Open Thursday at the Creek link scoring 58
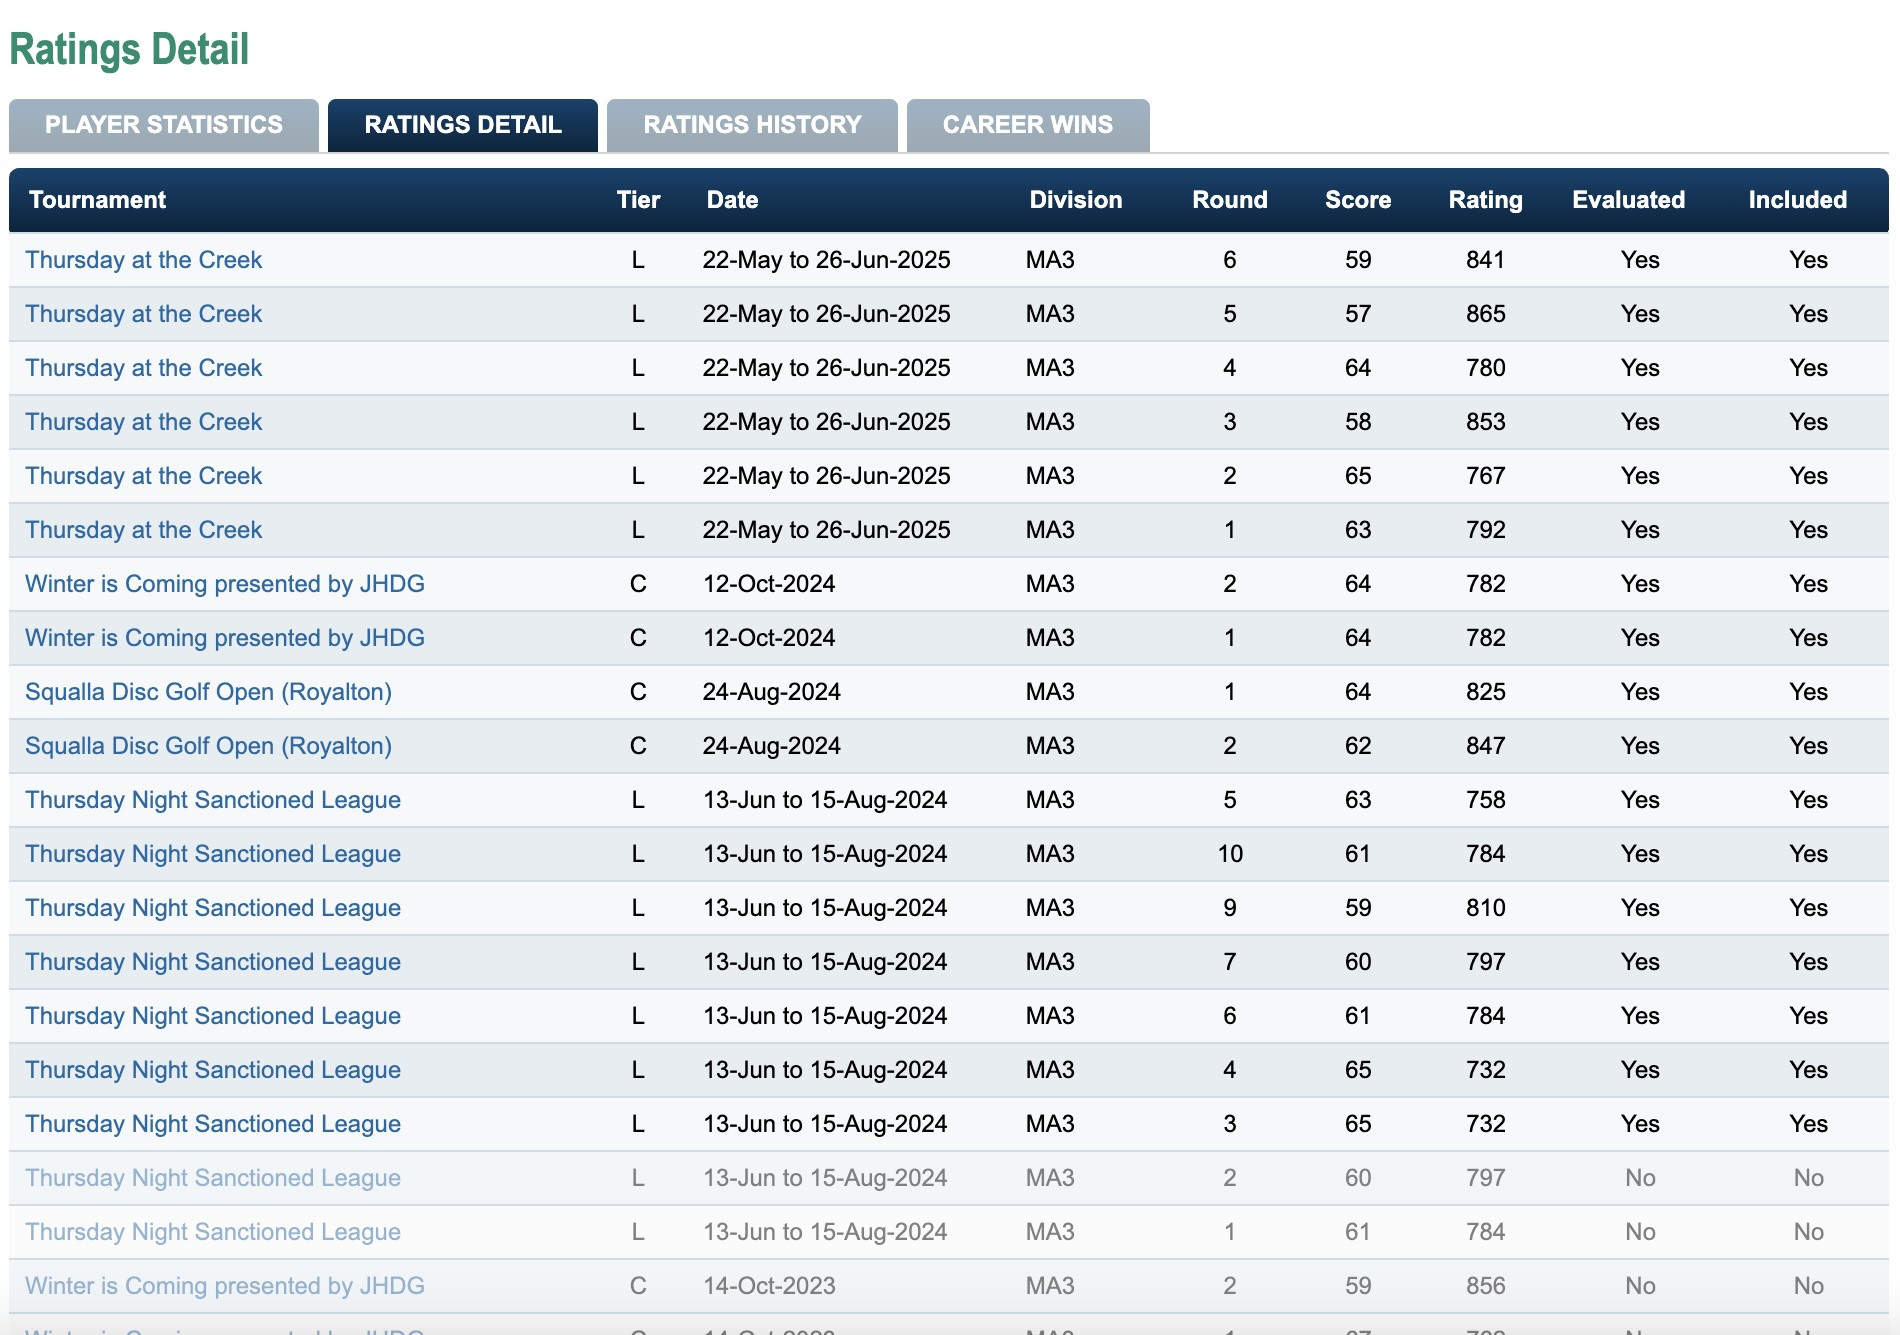Image resolution: width=1900 pixels, height=1335 pixels. click(x=143, y=422)
